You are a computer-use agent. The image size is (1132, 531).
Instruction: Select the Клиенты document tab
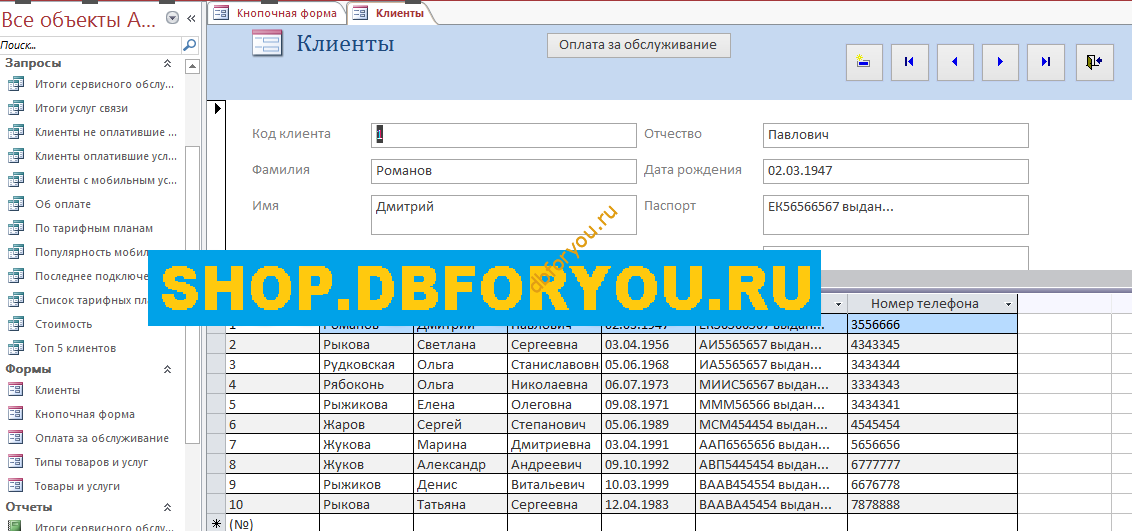click(390, 13)
